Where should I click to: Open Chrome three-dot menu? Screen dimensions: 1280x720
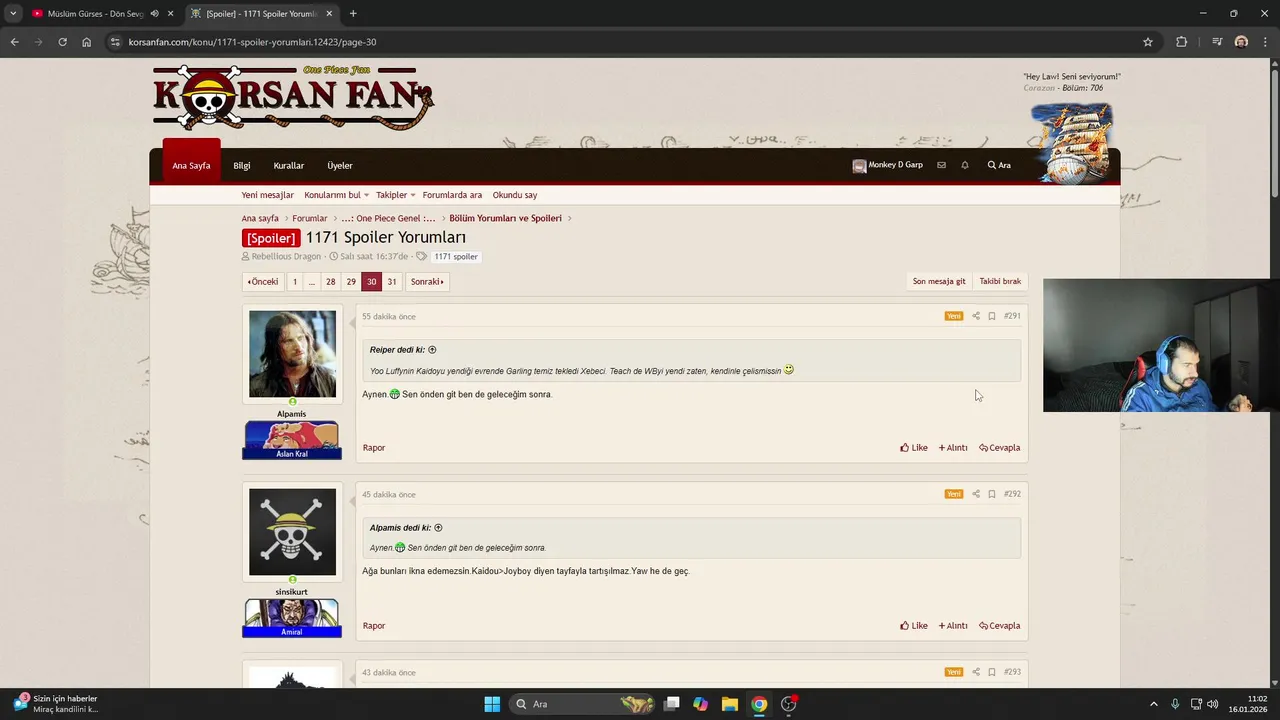(1266, 42)
